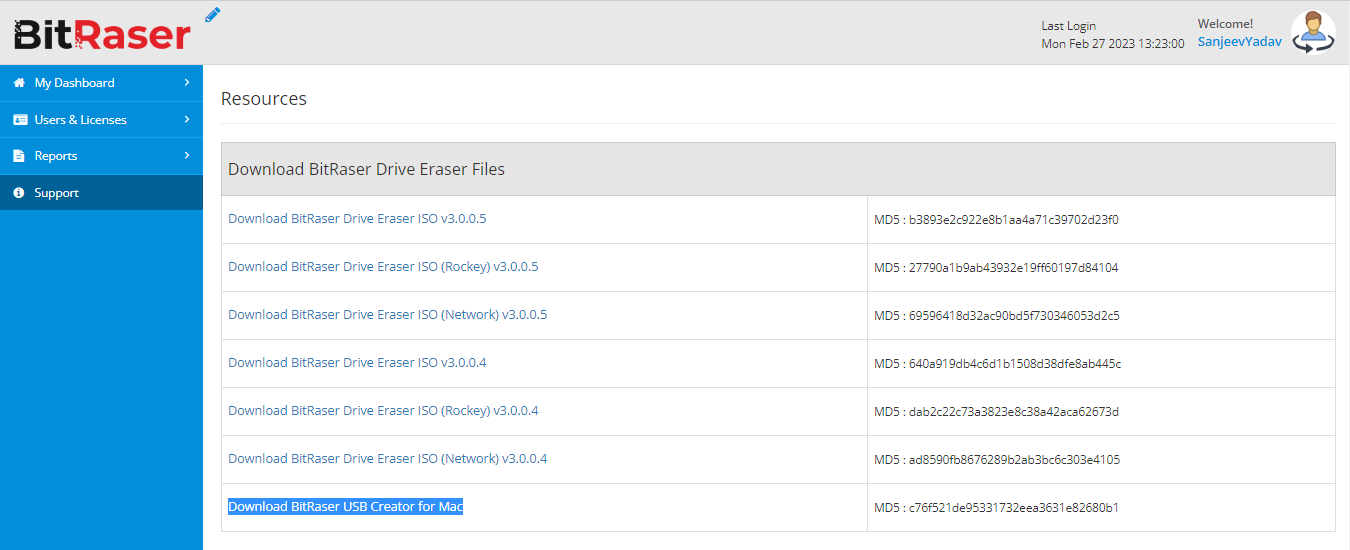The height and width of the screenshot is (550, 1350).
Task: Click the SanjeevYadav username link
Action: [1240, 42]
